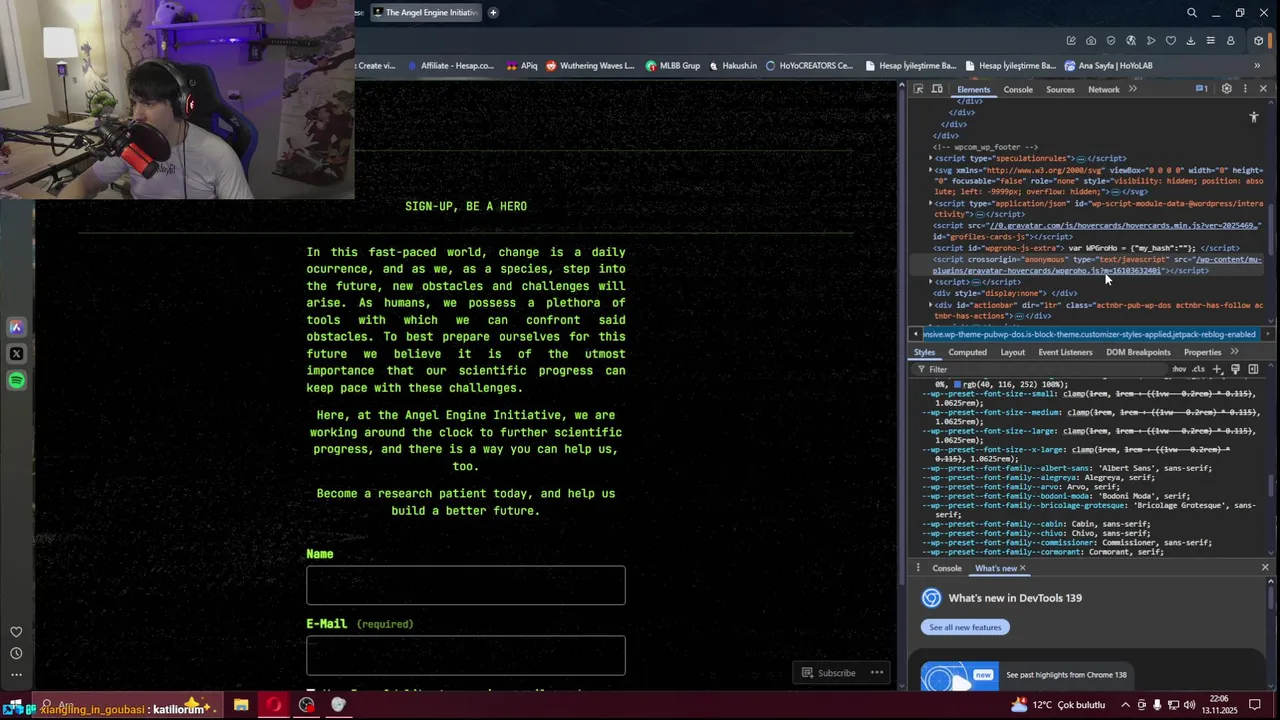Open the Sources panel tab
Image resolution: width=1280 pixels, height=720 pixels.
(1060, 89)
